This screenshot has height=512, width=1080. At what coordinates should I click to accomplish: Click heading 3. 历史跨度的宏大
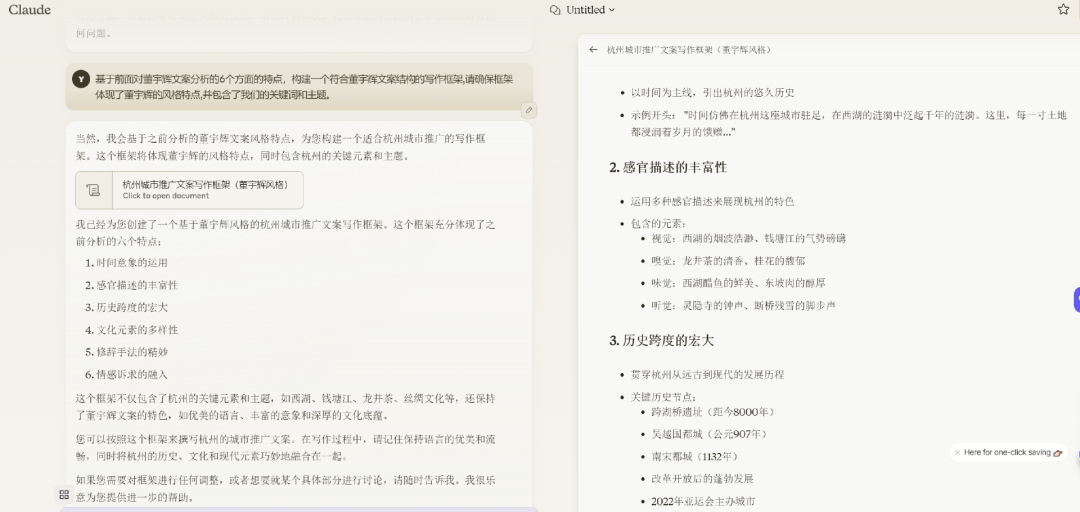coord(661,340)
